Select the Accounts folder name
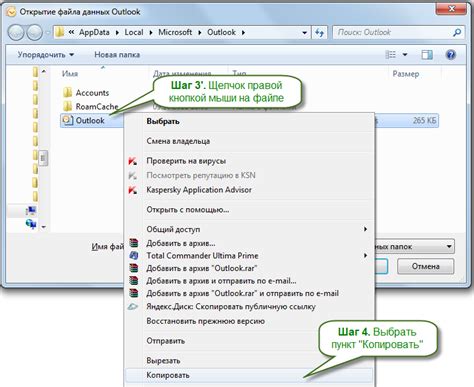Viewport: 474px width, 387px height. pyautogui.click(x=92, y=93)
